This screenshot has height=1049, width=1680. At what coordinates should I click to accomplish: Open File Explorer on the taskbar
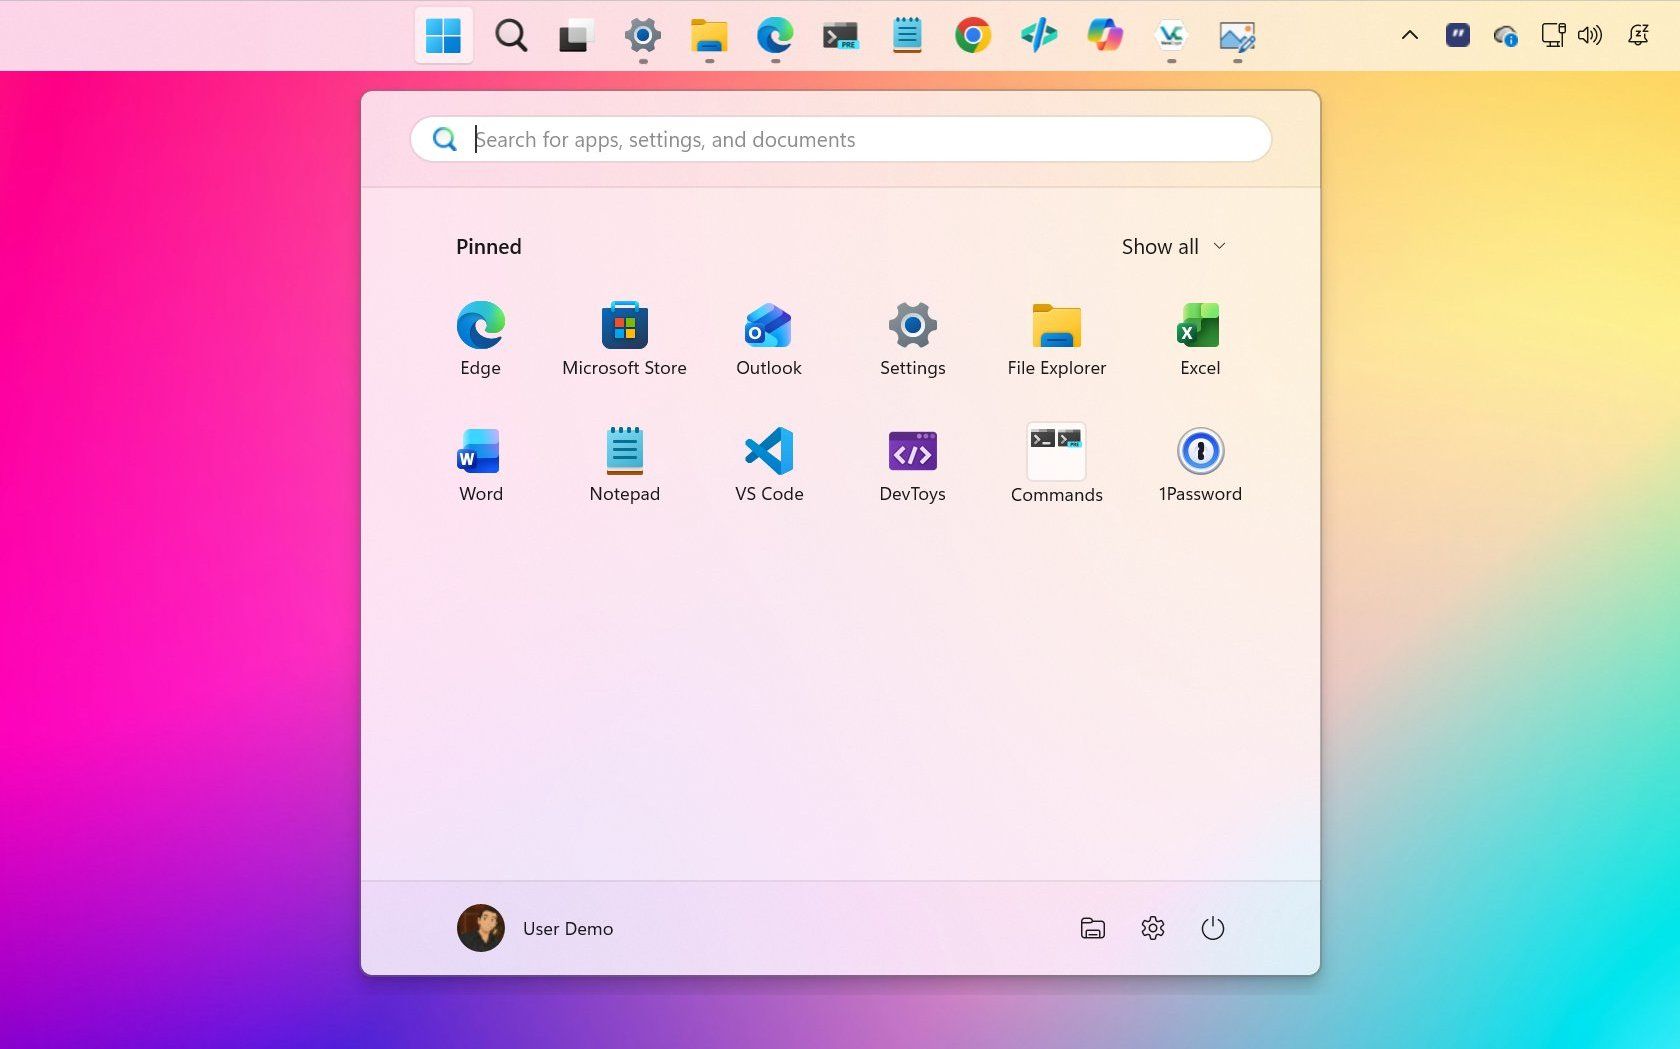coord(709,36)
